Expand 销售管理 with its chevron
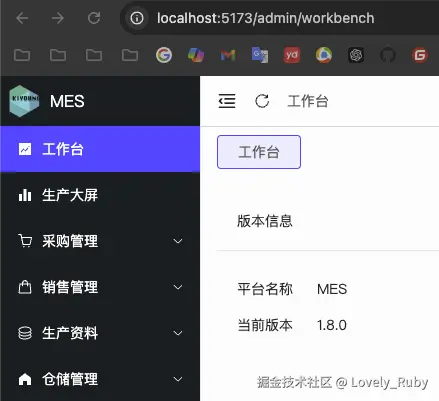The height and width of the screenshot is (401, 439). coord(178,287)
